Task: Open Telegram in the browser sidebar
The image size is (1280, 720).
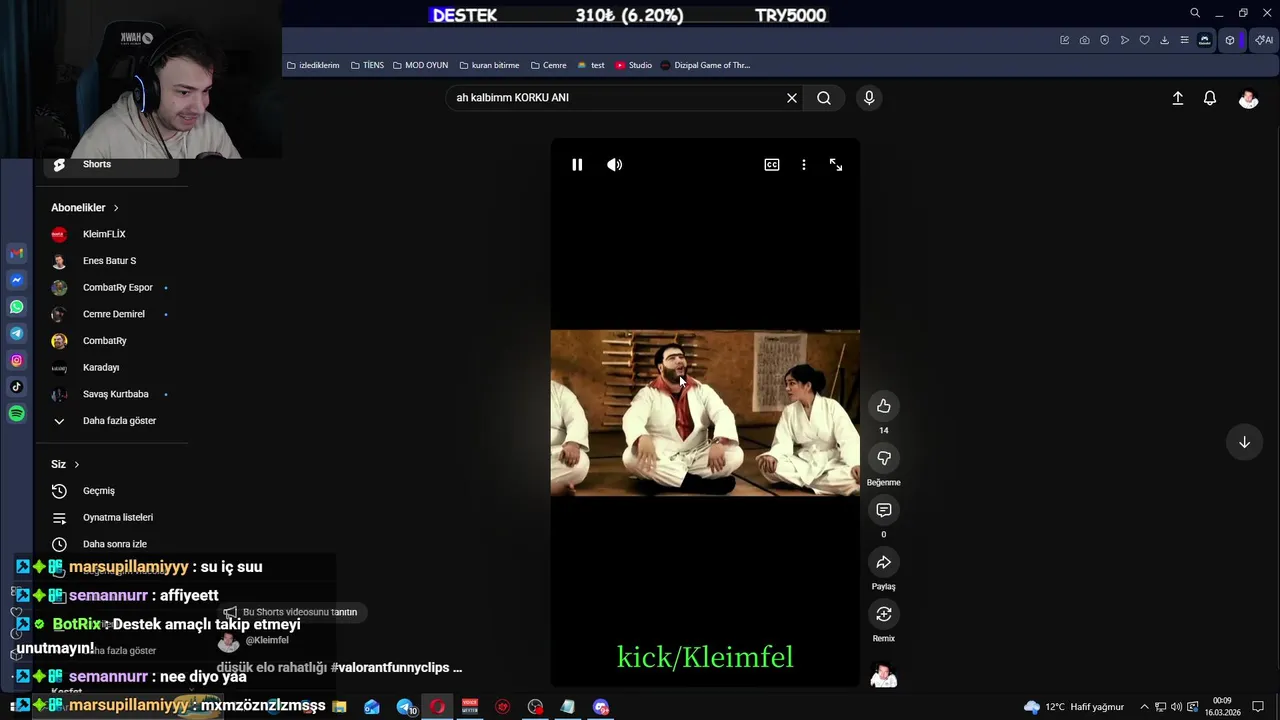Action: [16, 334]
